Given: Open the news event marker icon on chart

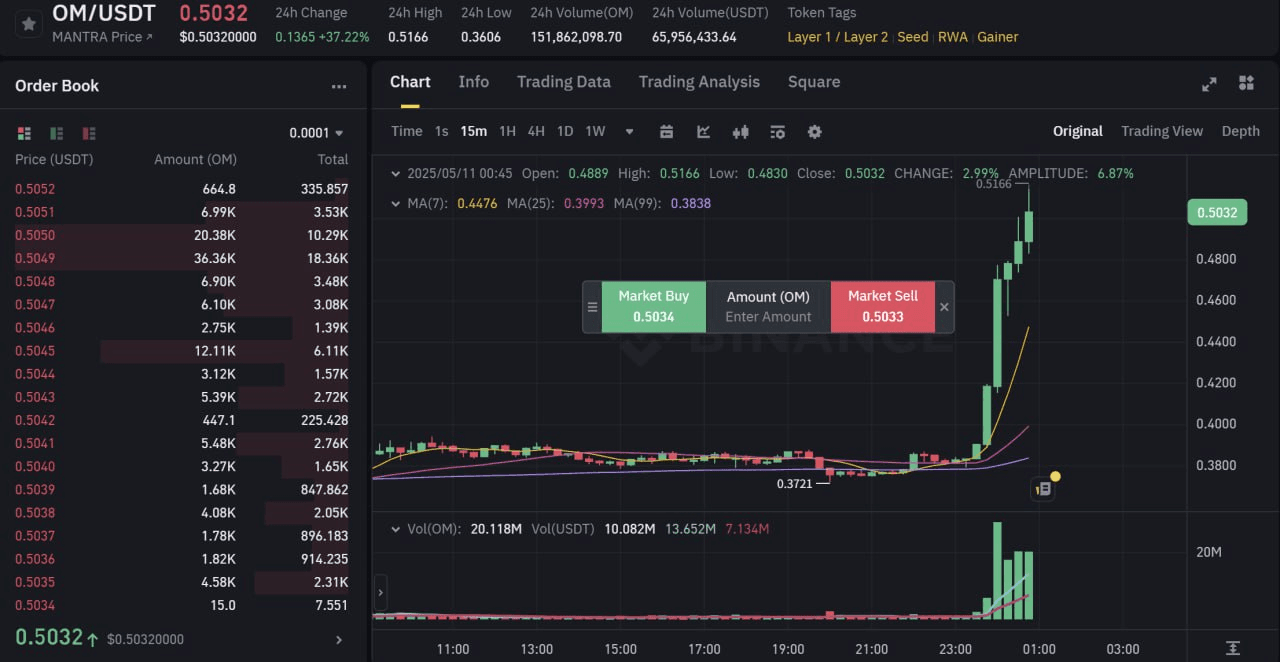Looking at the screenshot, I should (x=1042, y=489).
